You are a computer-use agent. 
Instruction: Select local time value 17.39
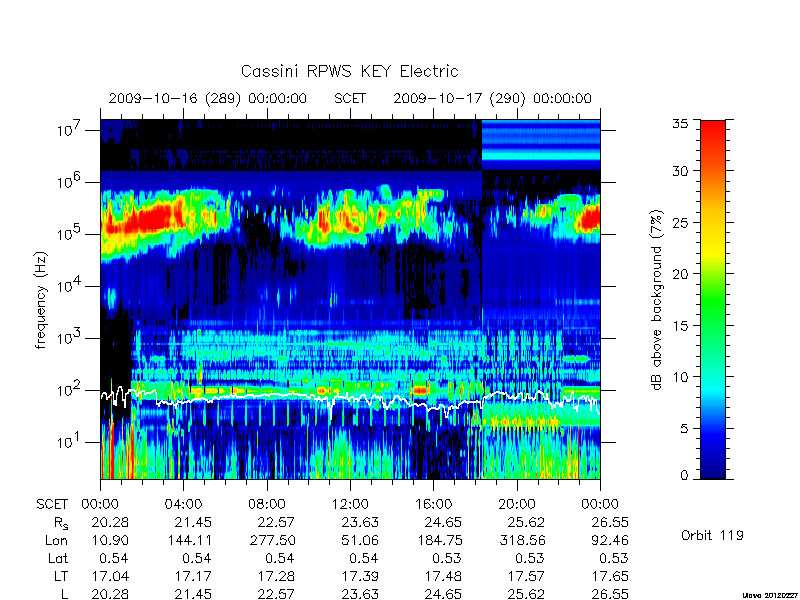(x=360, y=576)
